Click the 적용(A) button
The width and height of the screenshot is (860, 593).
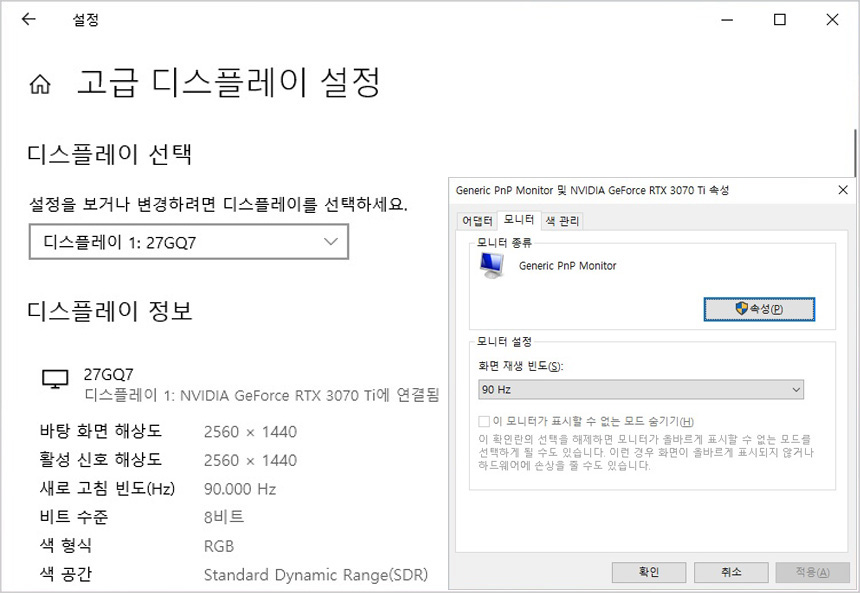(x=812, y=572)
